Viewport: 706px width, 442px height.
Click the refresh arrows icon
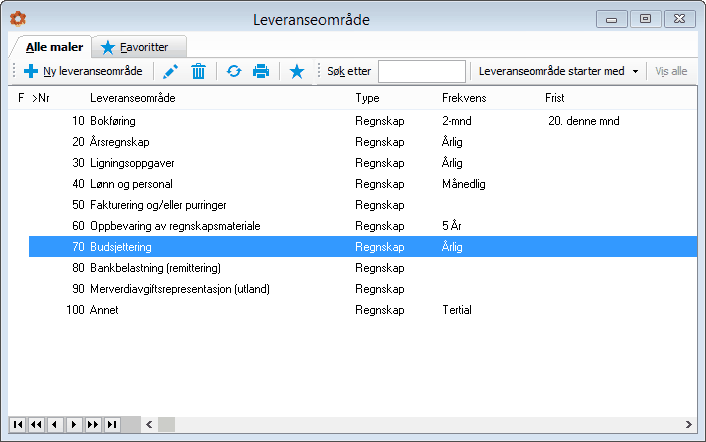tap(234, 71)
